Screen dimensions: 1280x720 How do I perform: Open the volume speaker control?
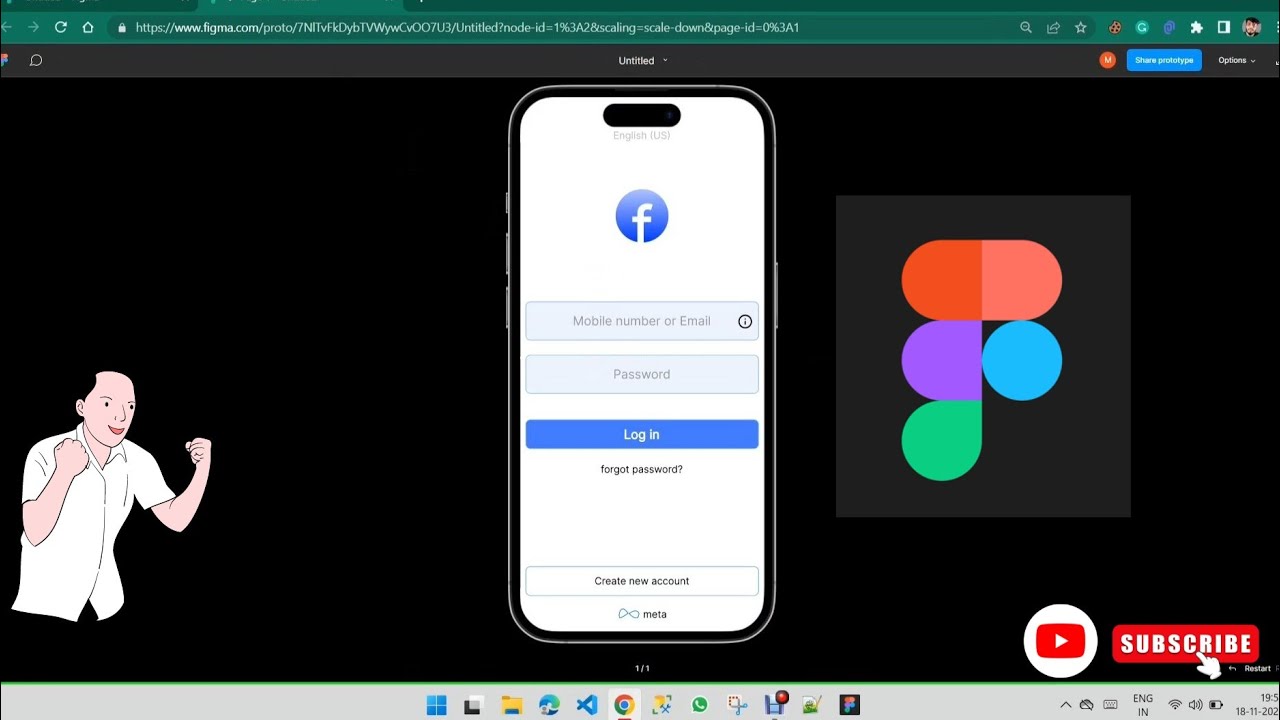1195,705
